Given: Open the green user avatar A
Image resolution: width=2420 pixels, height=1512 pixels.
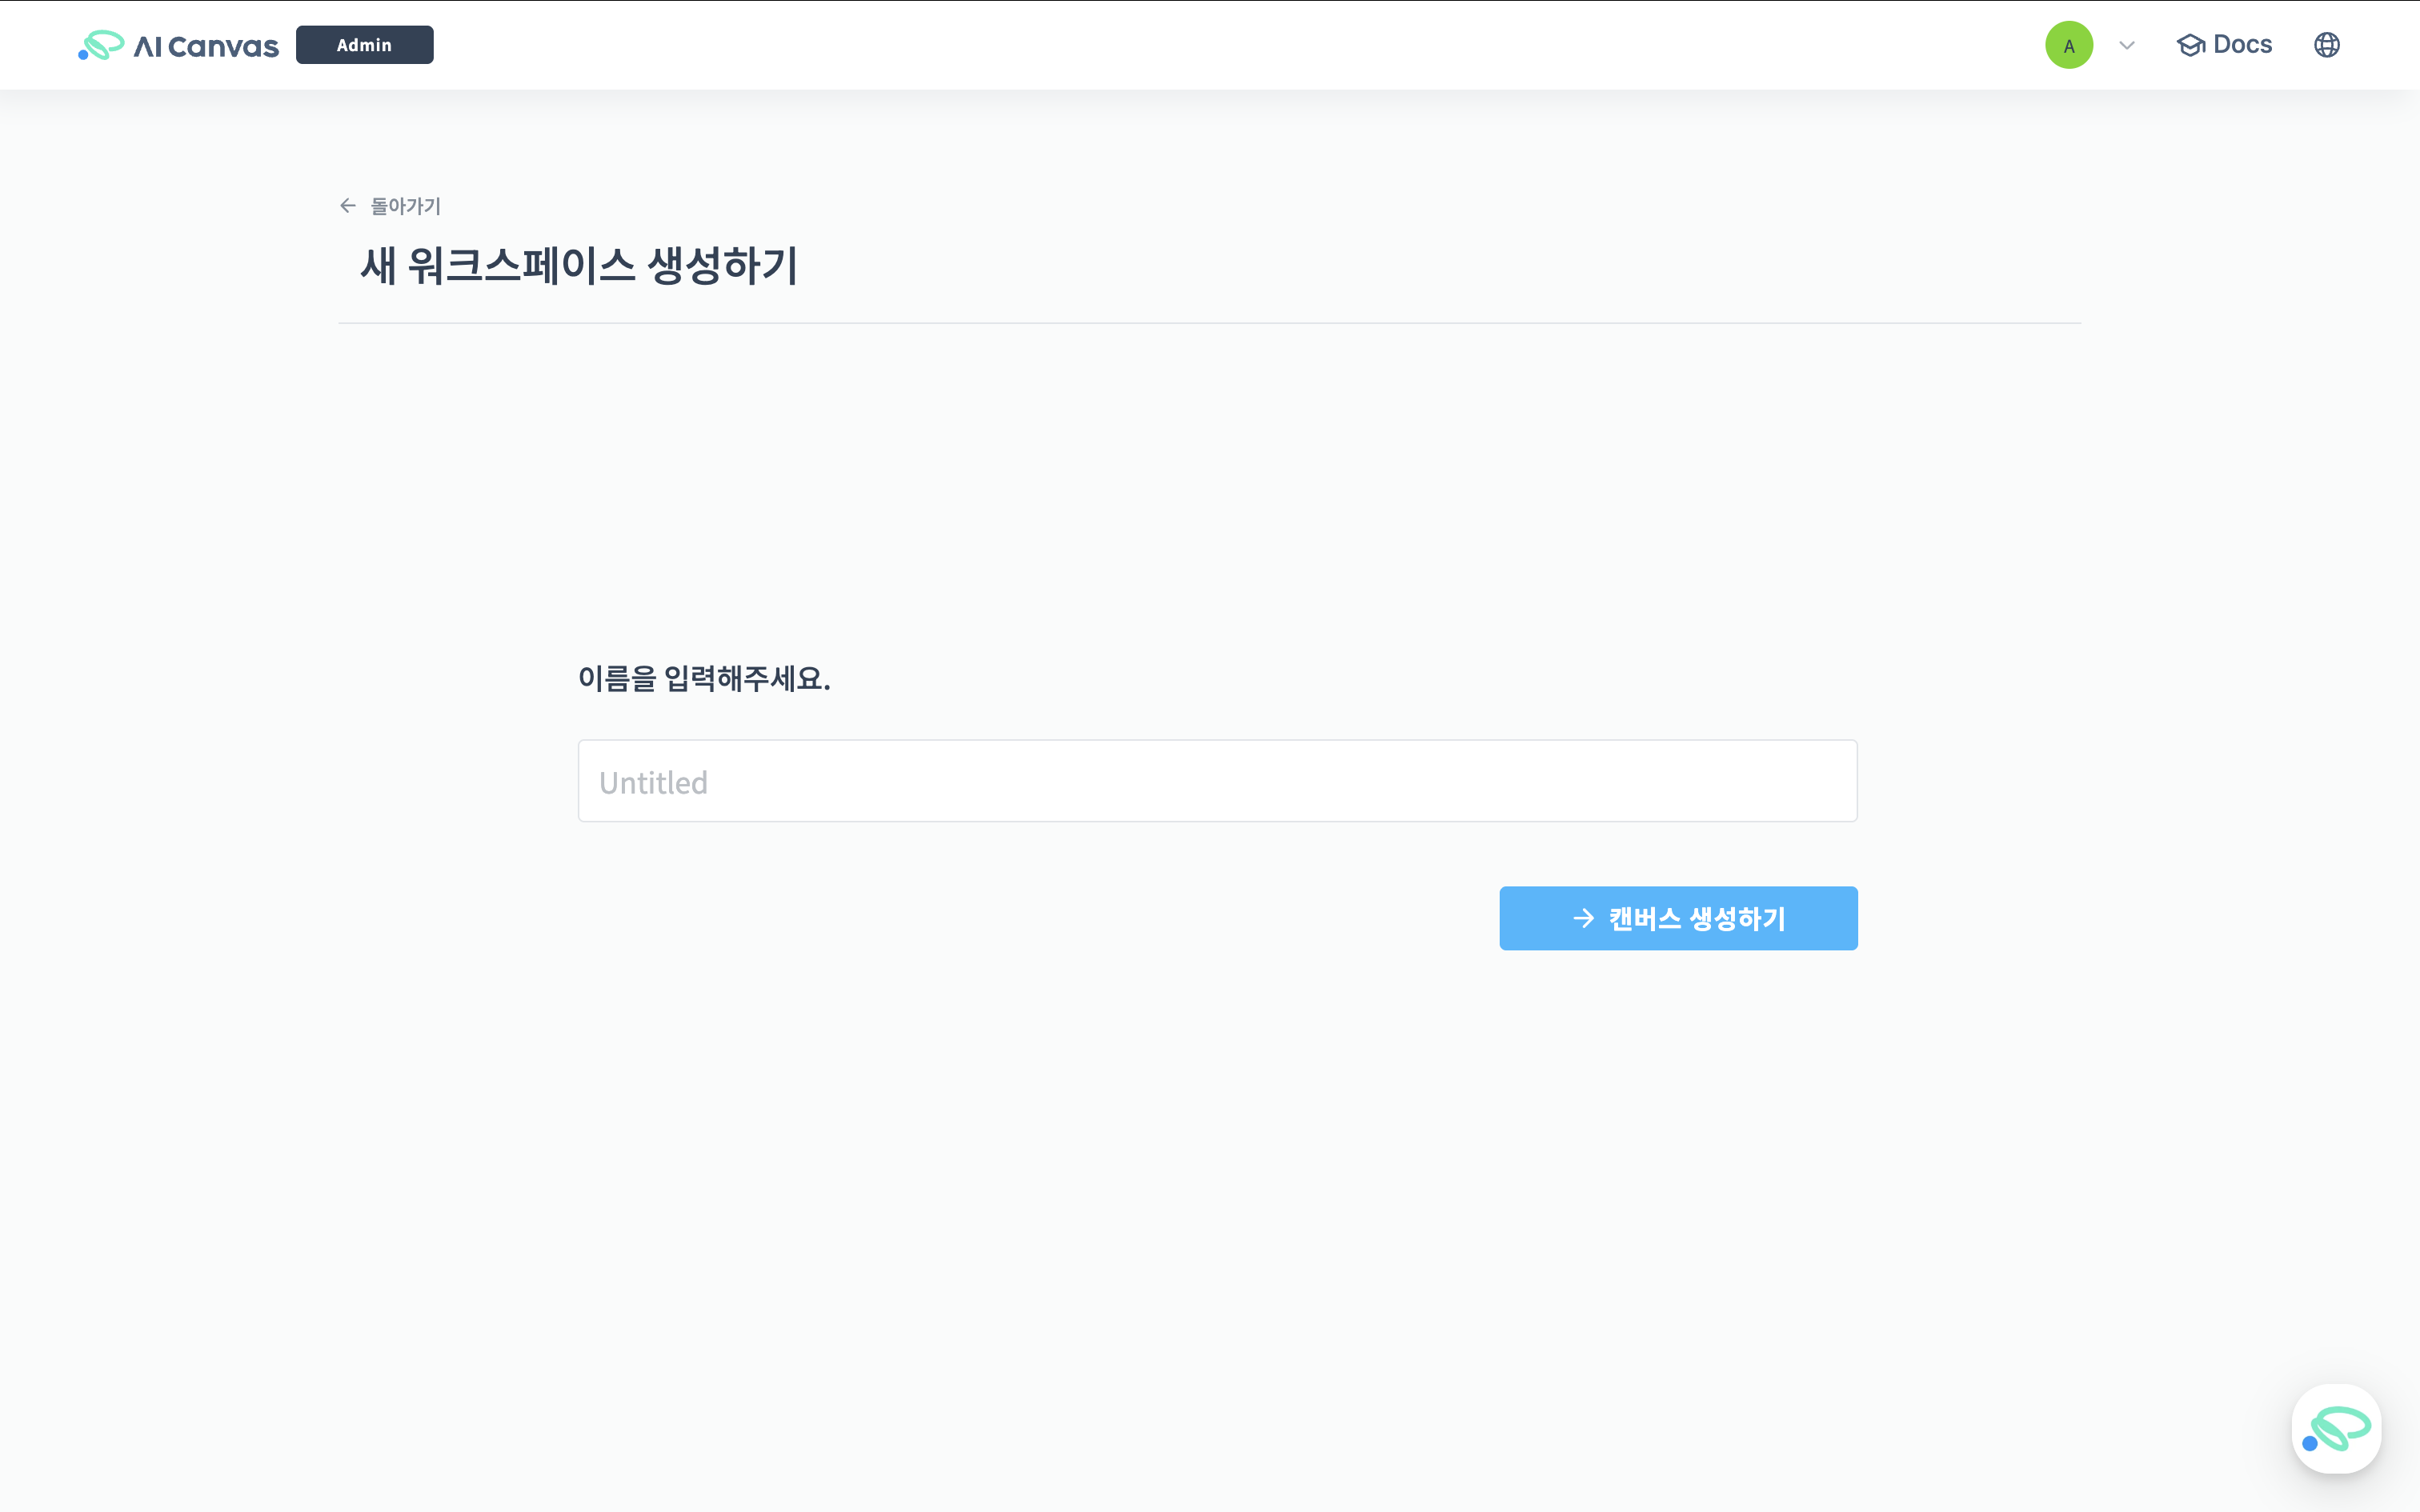Looking at the screenshot, I should coord(2068,45).
